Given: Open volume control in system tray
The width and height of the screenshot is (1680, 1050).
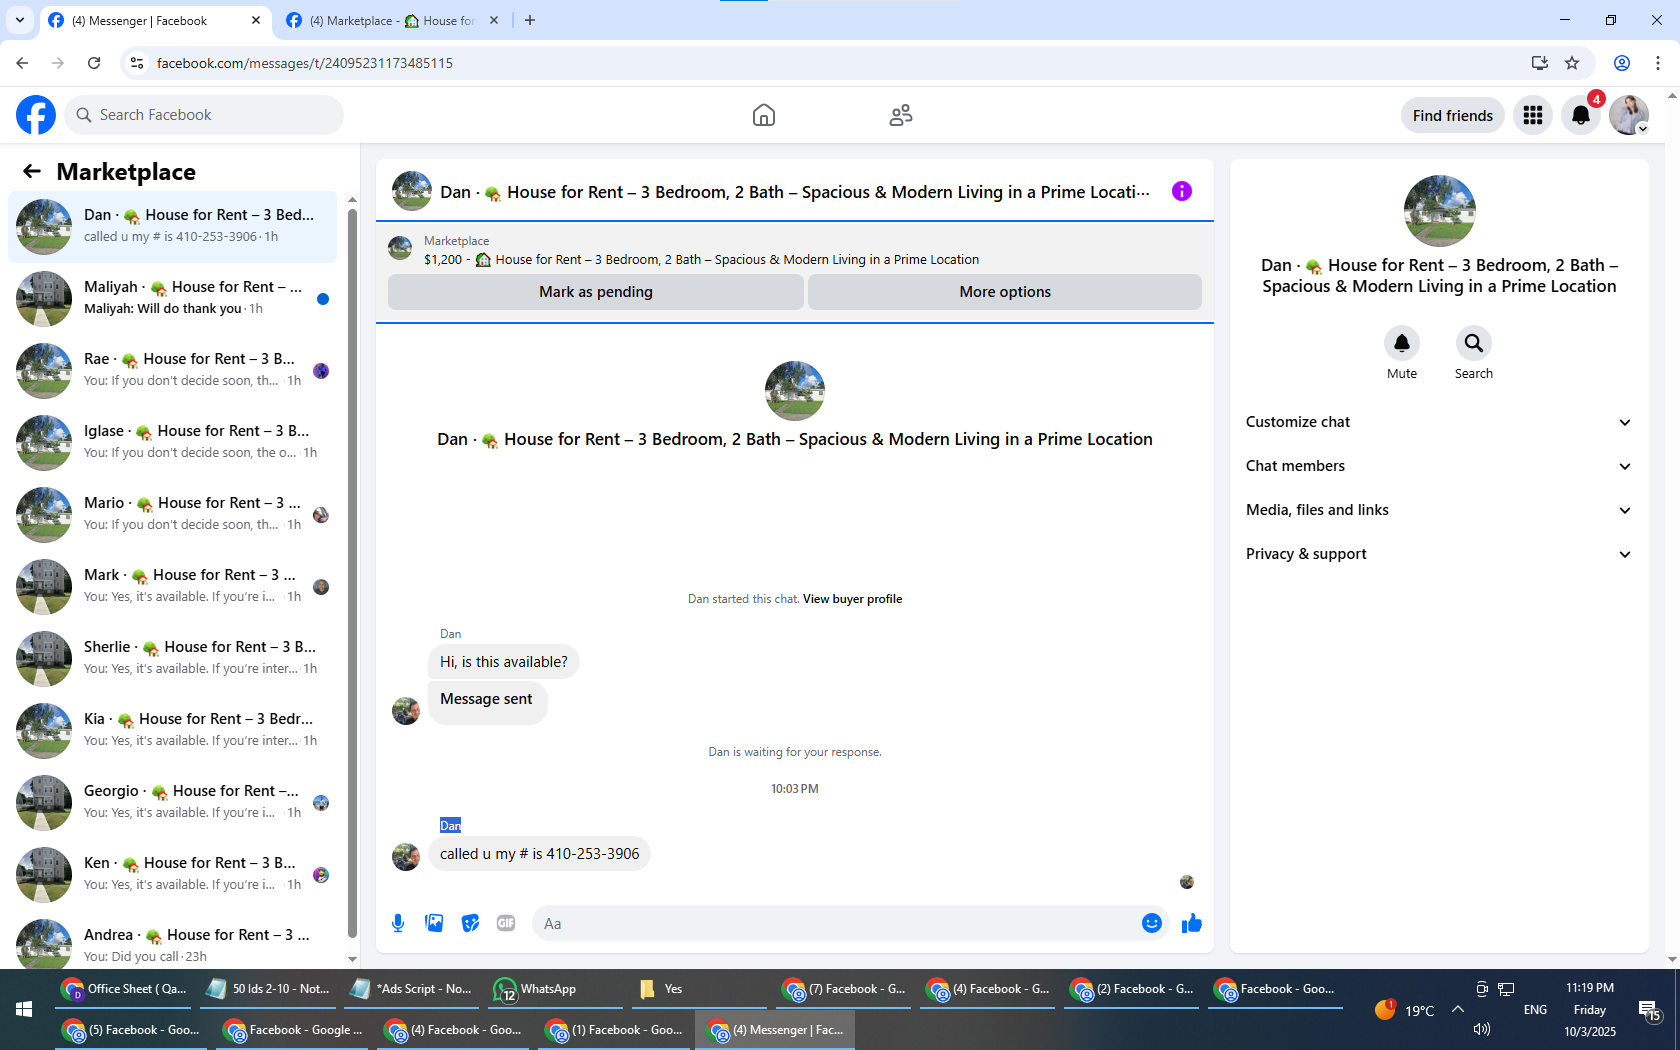Looking at the screenshot, I should [x=1482, y=1029].
